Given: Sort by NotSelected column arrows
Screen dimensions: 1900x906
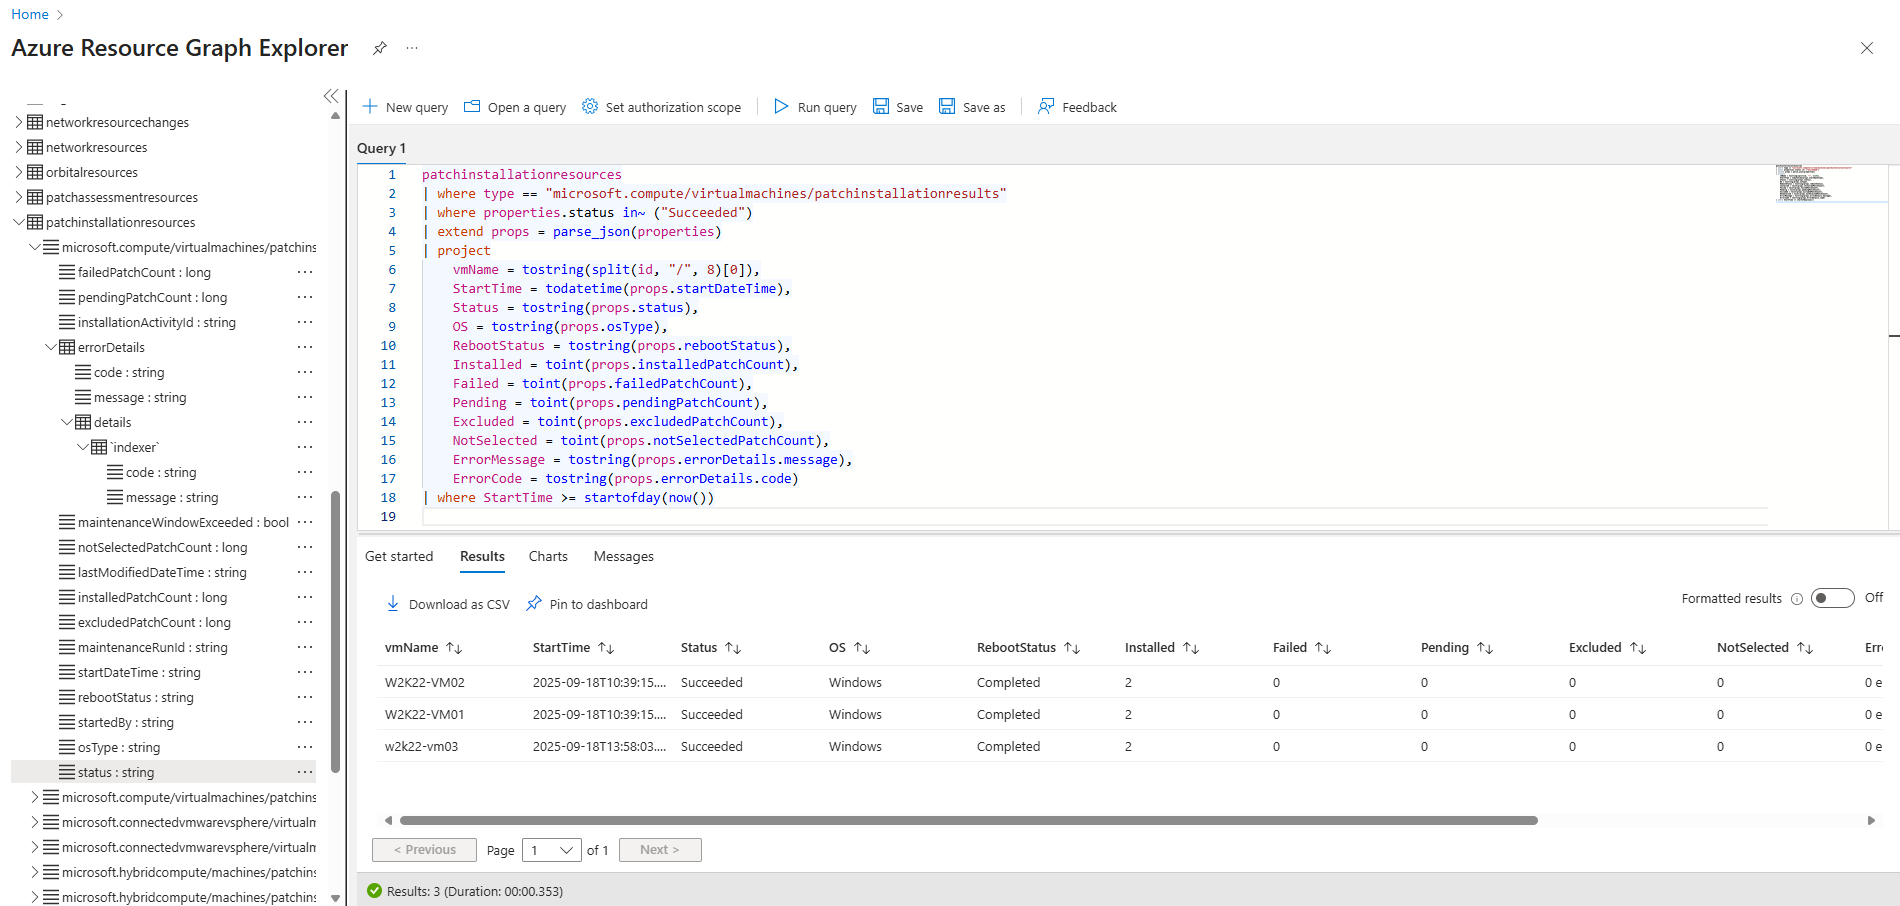Looking at the screenshot, I should pyautogui.click(x=1805, y=648).
